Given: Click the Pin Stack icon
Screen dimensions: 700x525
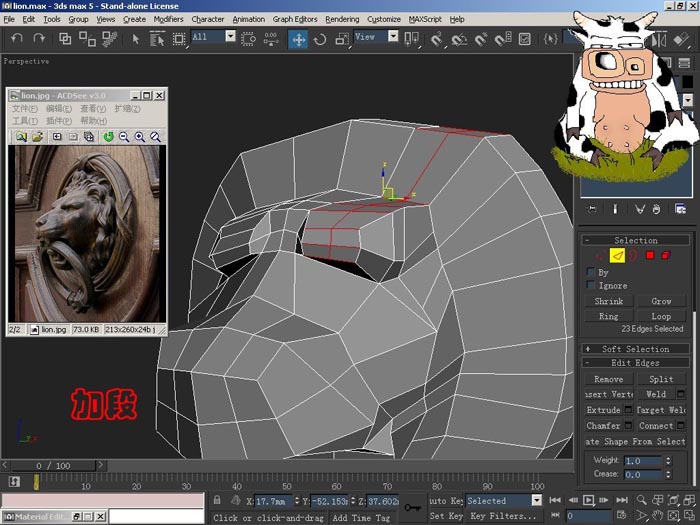Looking at the screenshot, I should [x=592, y=209].
